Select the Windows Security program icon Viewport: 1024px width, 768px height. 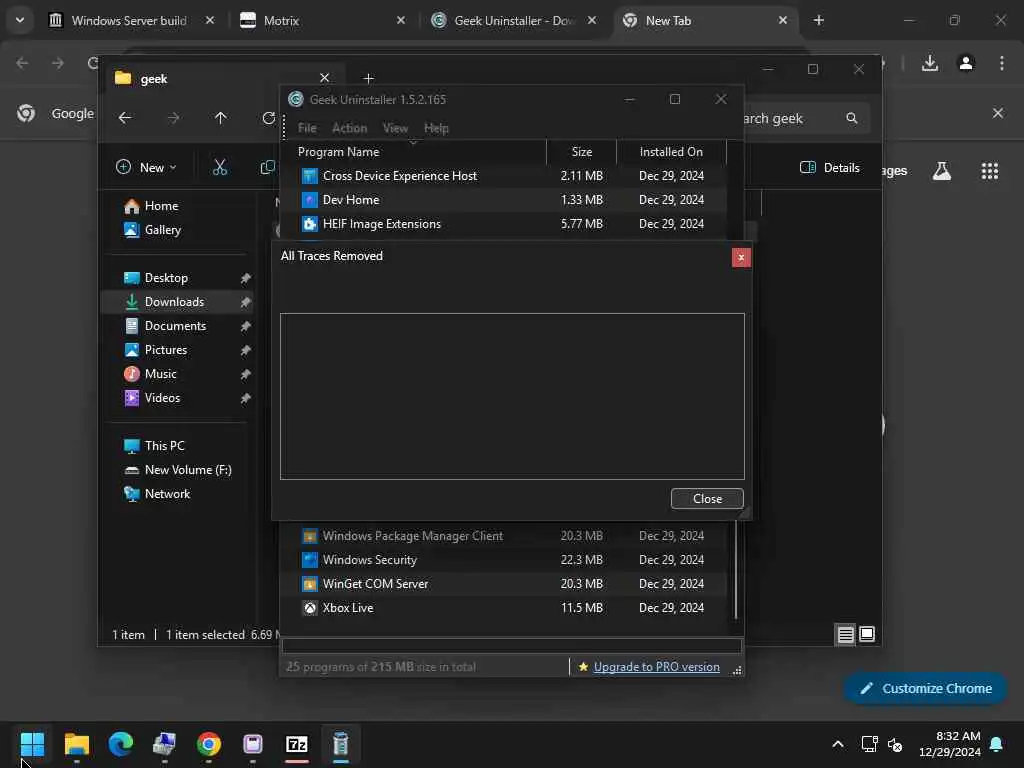click(x=310, y=560)
